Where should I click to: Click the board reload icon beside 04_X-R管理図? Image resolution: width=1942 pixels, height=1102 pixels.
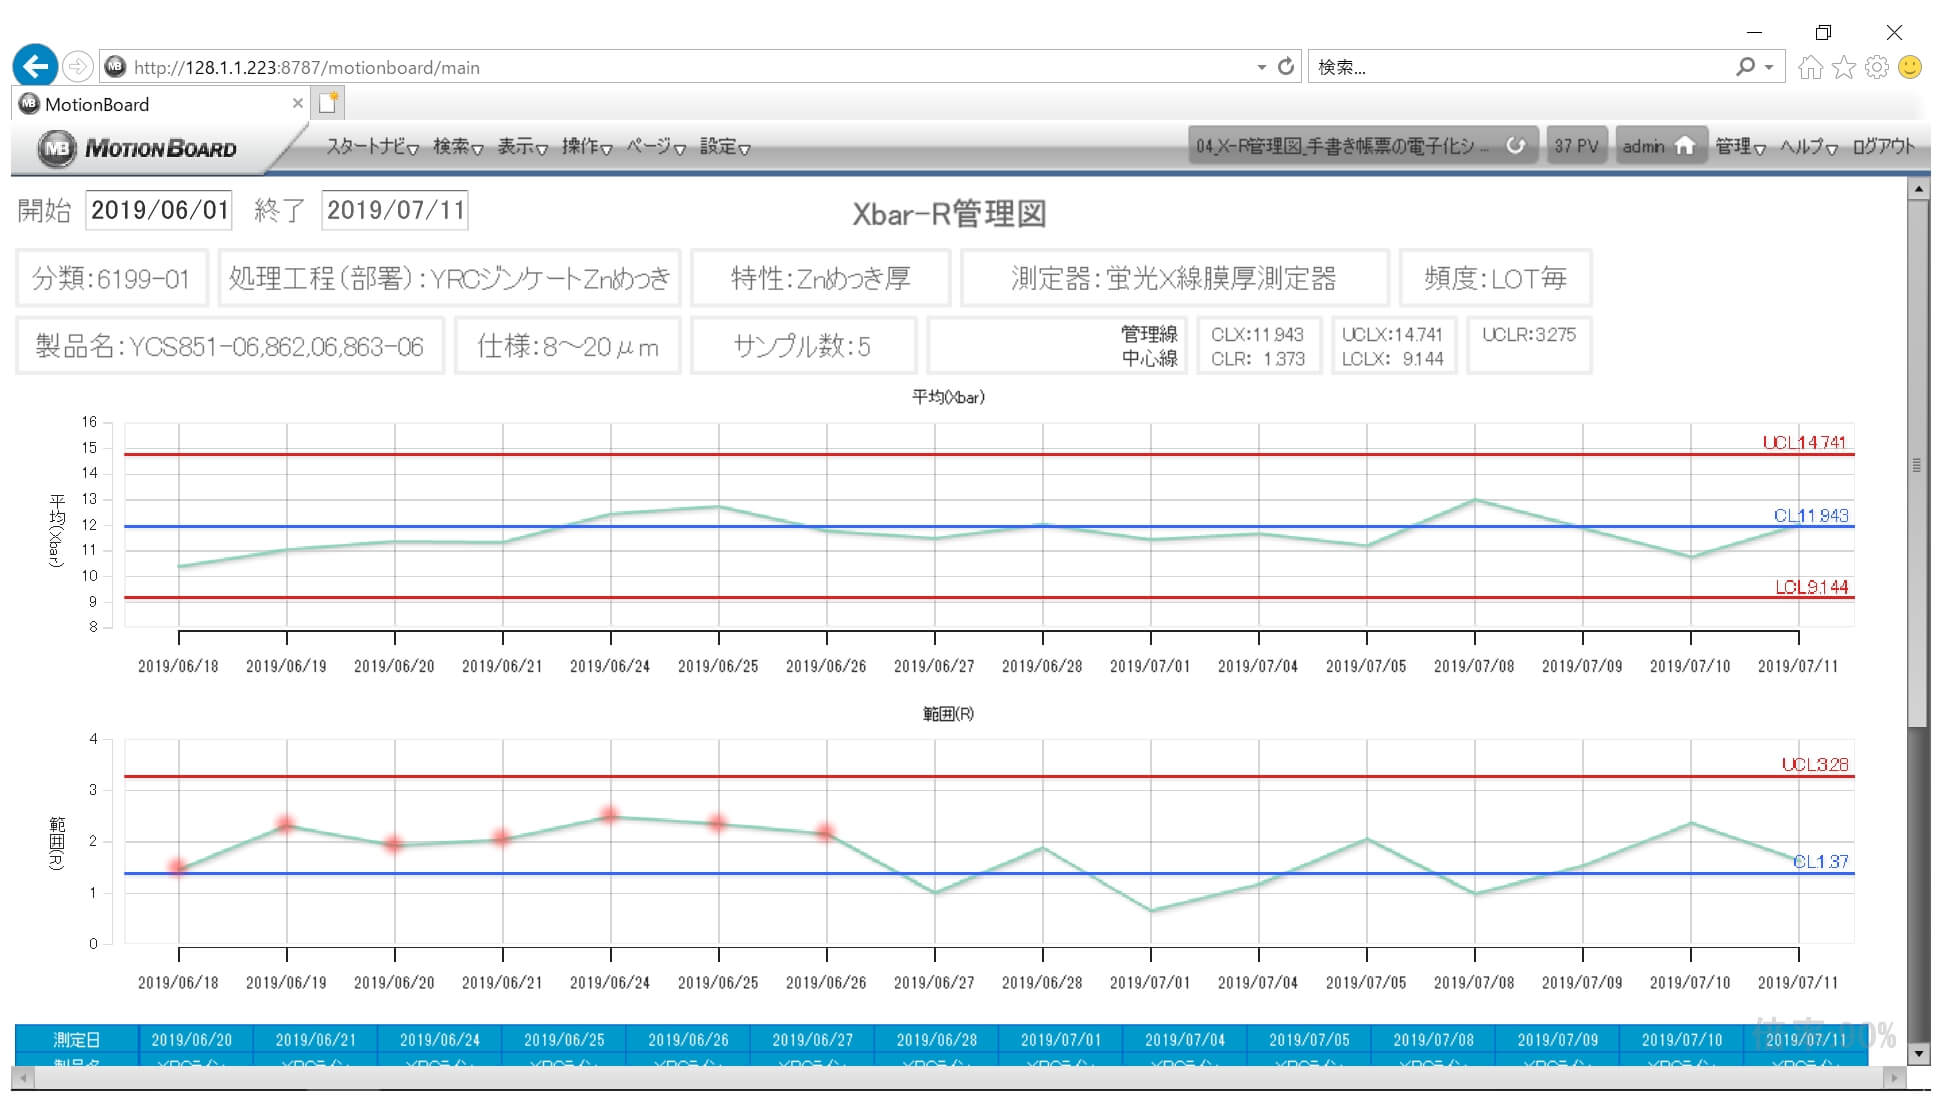point(1516,146)
